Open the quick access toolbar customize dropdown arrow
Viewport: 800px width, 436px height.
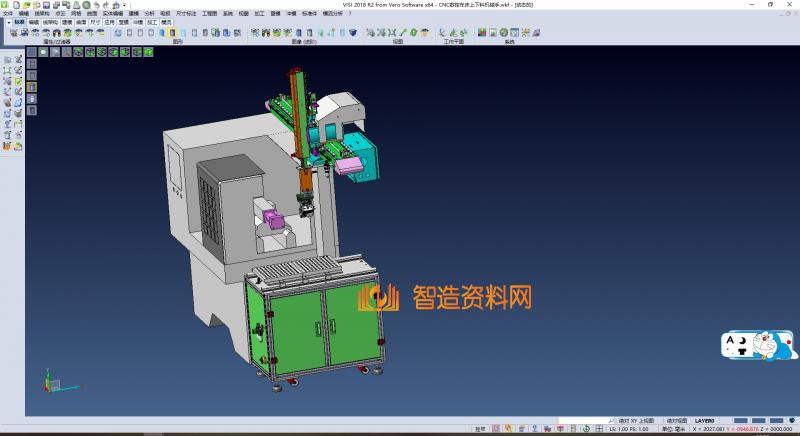(124, 5)
